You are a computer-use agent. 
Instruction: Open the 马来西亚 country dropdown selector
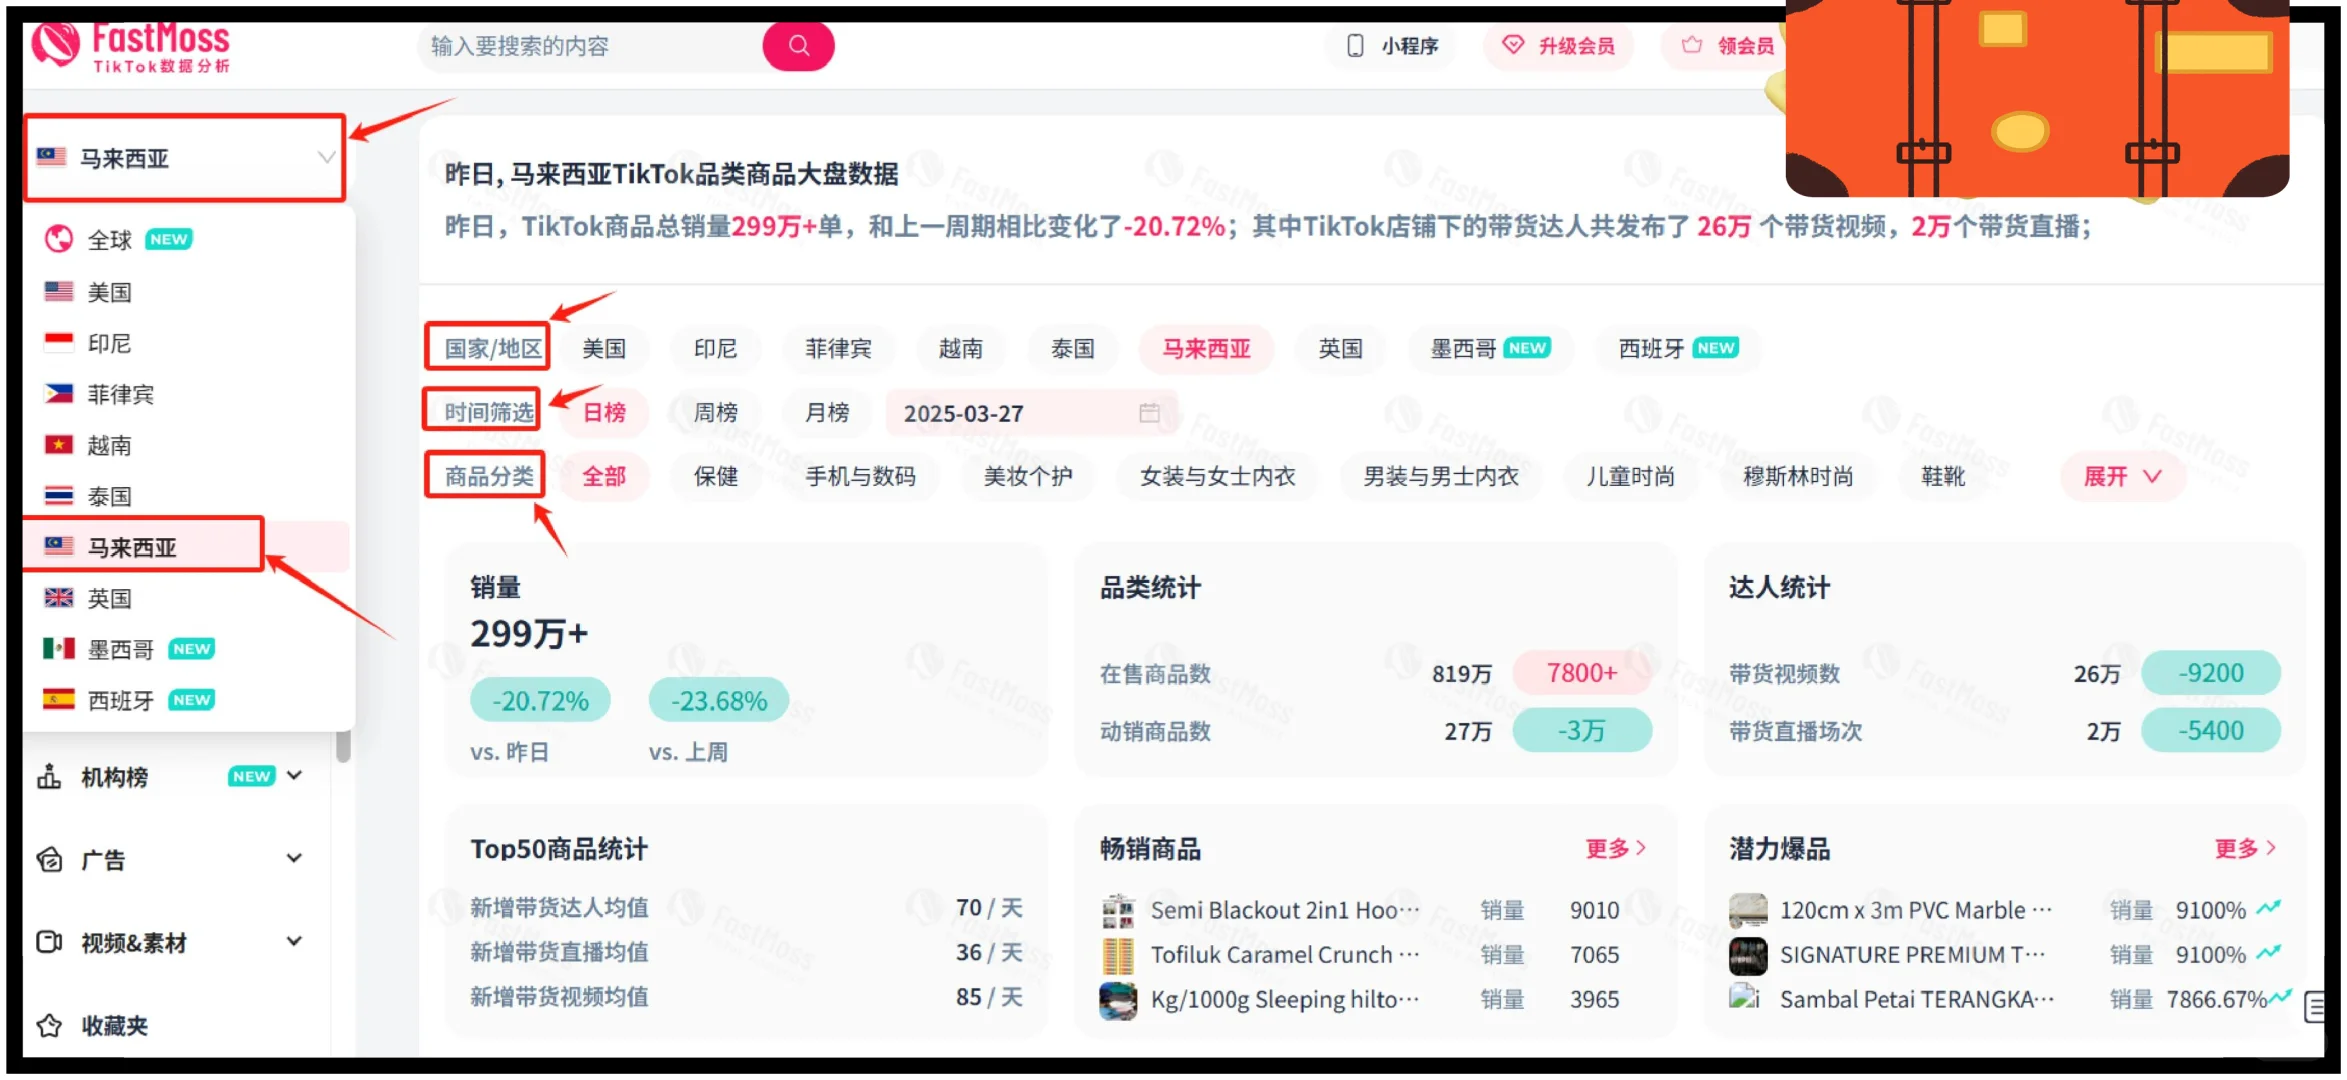click(186, 158)
